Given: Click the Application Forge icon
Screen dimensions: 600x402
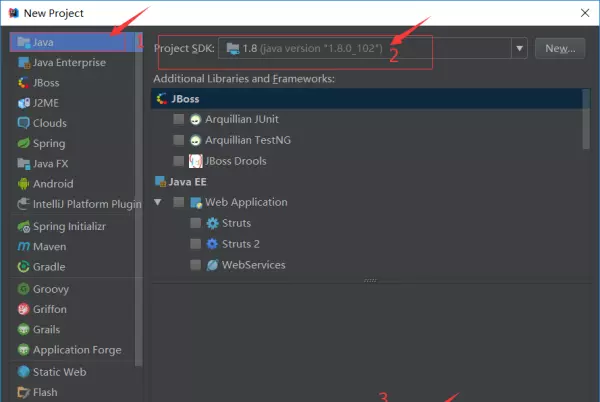Looking at the screenshot, I should 23,350.
